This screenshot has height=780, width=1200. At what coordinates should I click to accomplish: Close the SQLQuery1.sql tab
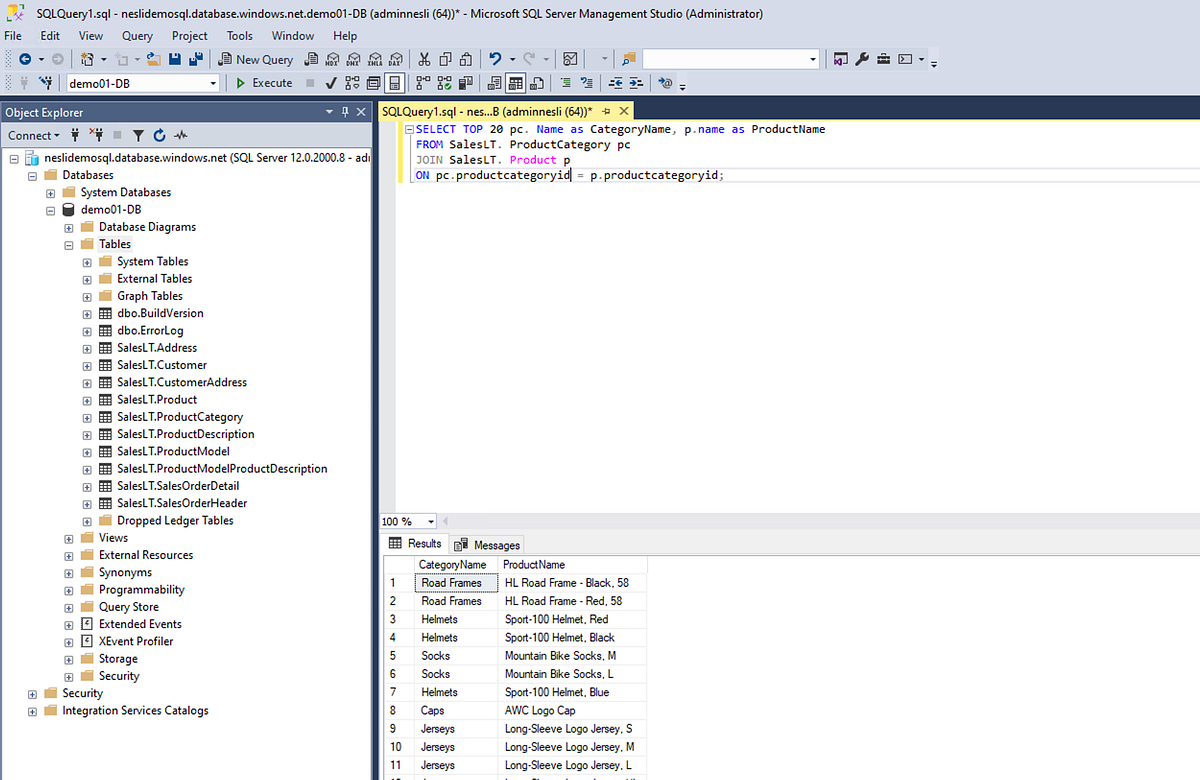(624, 111)
